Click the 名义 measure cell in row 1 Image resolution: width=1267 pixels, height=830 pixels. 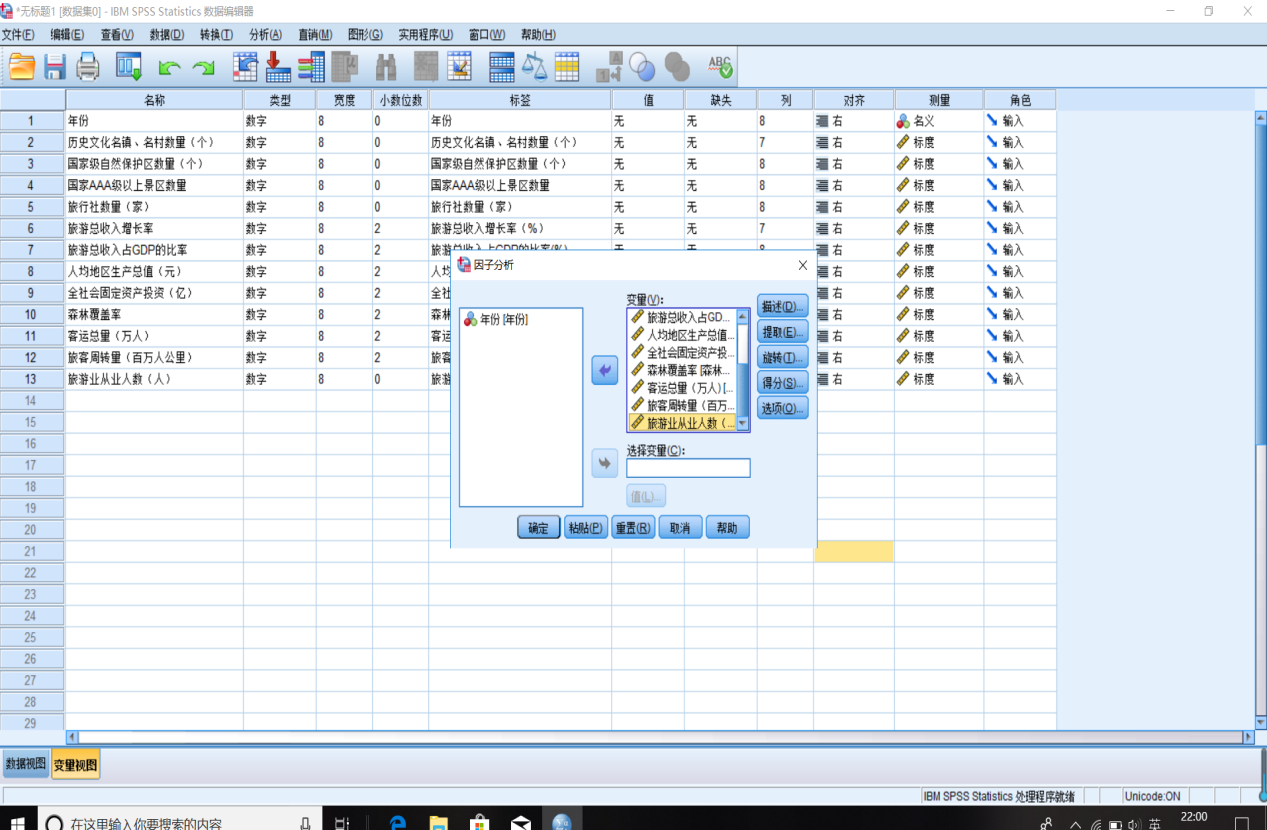click(x=939, y=120)
